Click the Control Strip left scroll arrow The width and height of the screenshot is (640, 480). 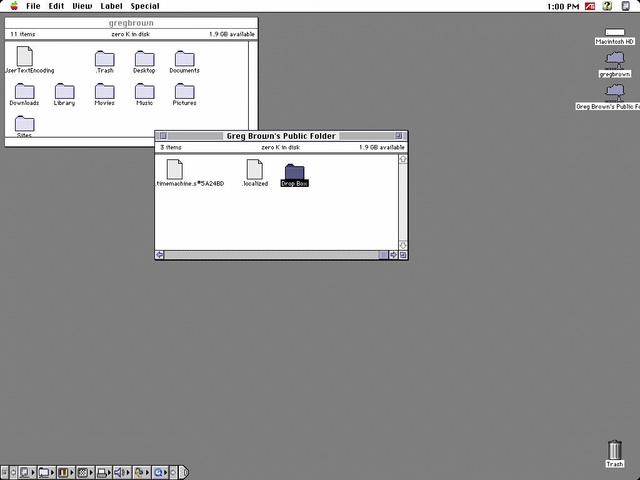(x=13, y=473)
